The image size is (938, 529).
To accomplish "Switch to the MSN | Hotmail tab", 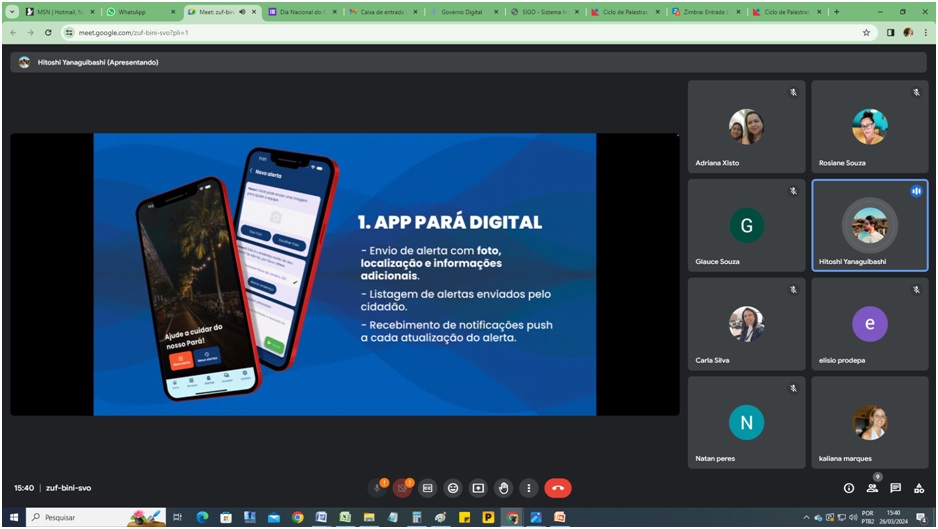I will coord(59,12).
